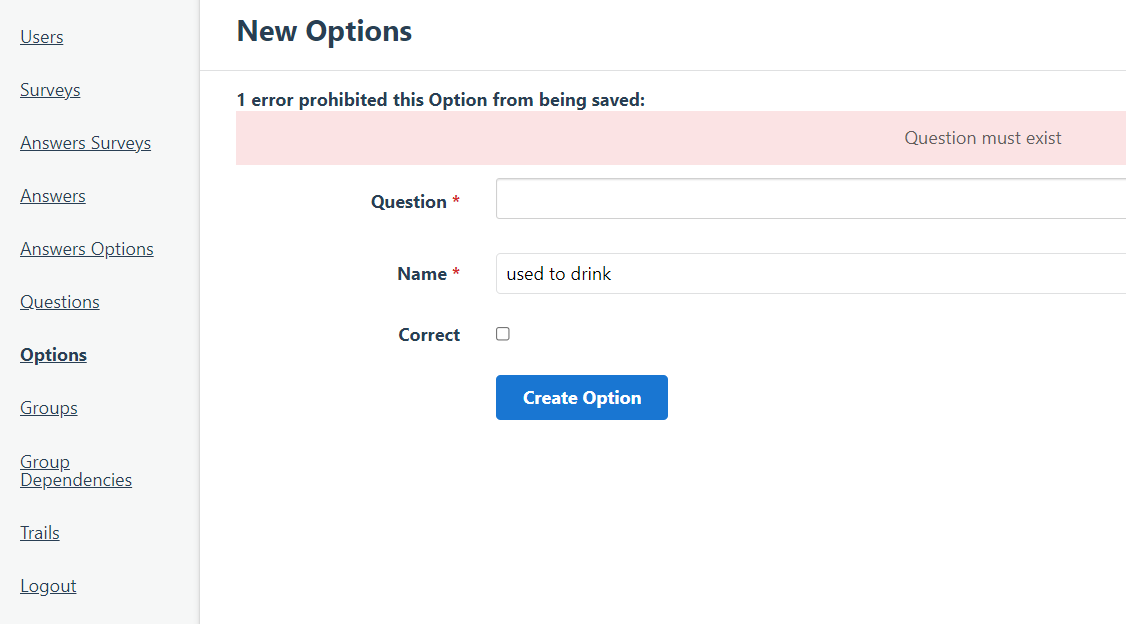Go to the Answers page

pos(52,196)
